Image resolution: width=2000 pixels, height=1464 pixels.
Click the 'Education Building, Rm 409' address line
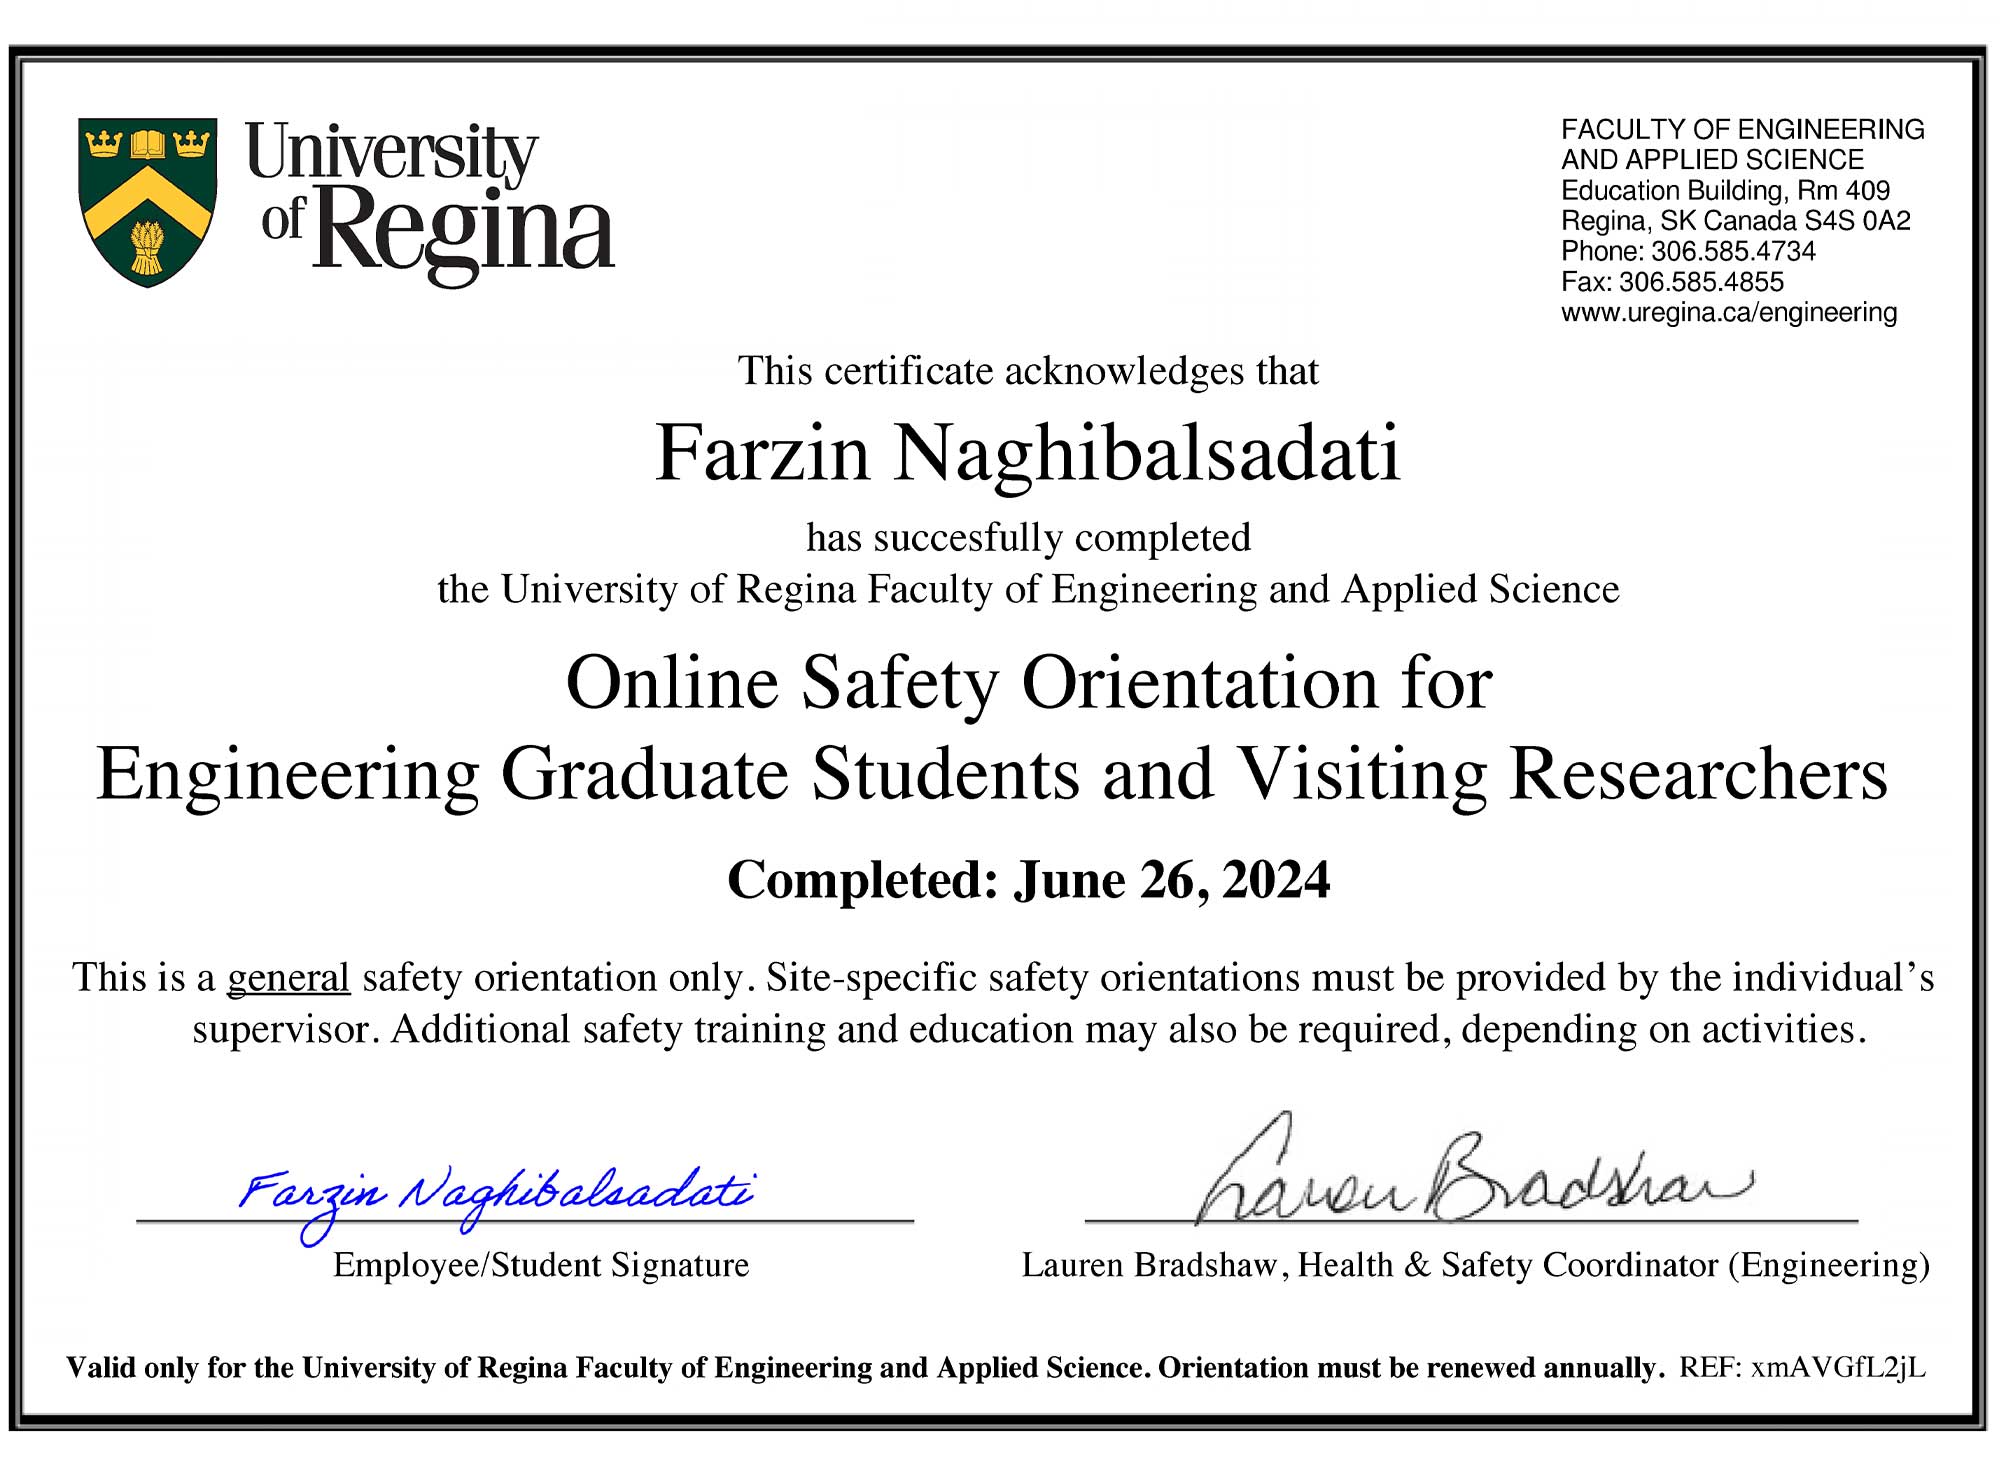tap(1725, 191)
